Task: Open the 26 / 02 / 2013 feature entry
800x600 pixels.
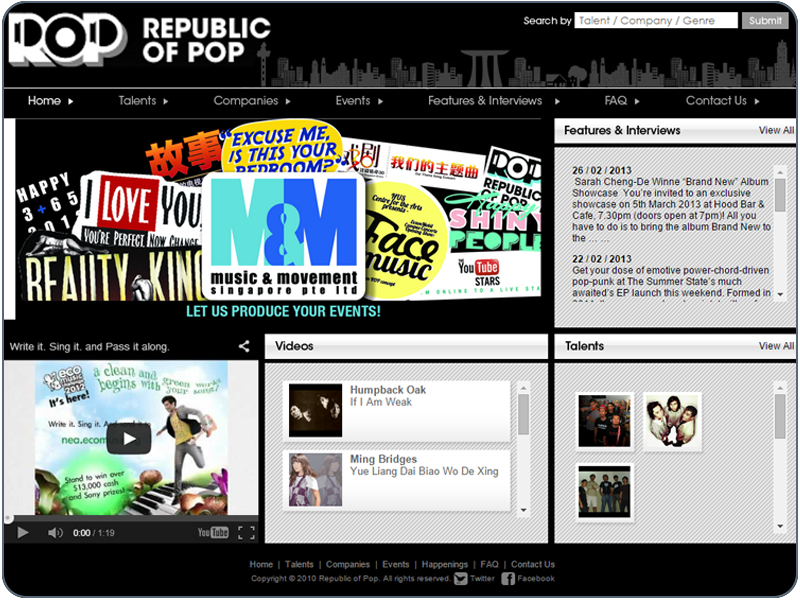Action: 671,204
